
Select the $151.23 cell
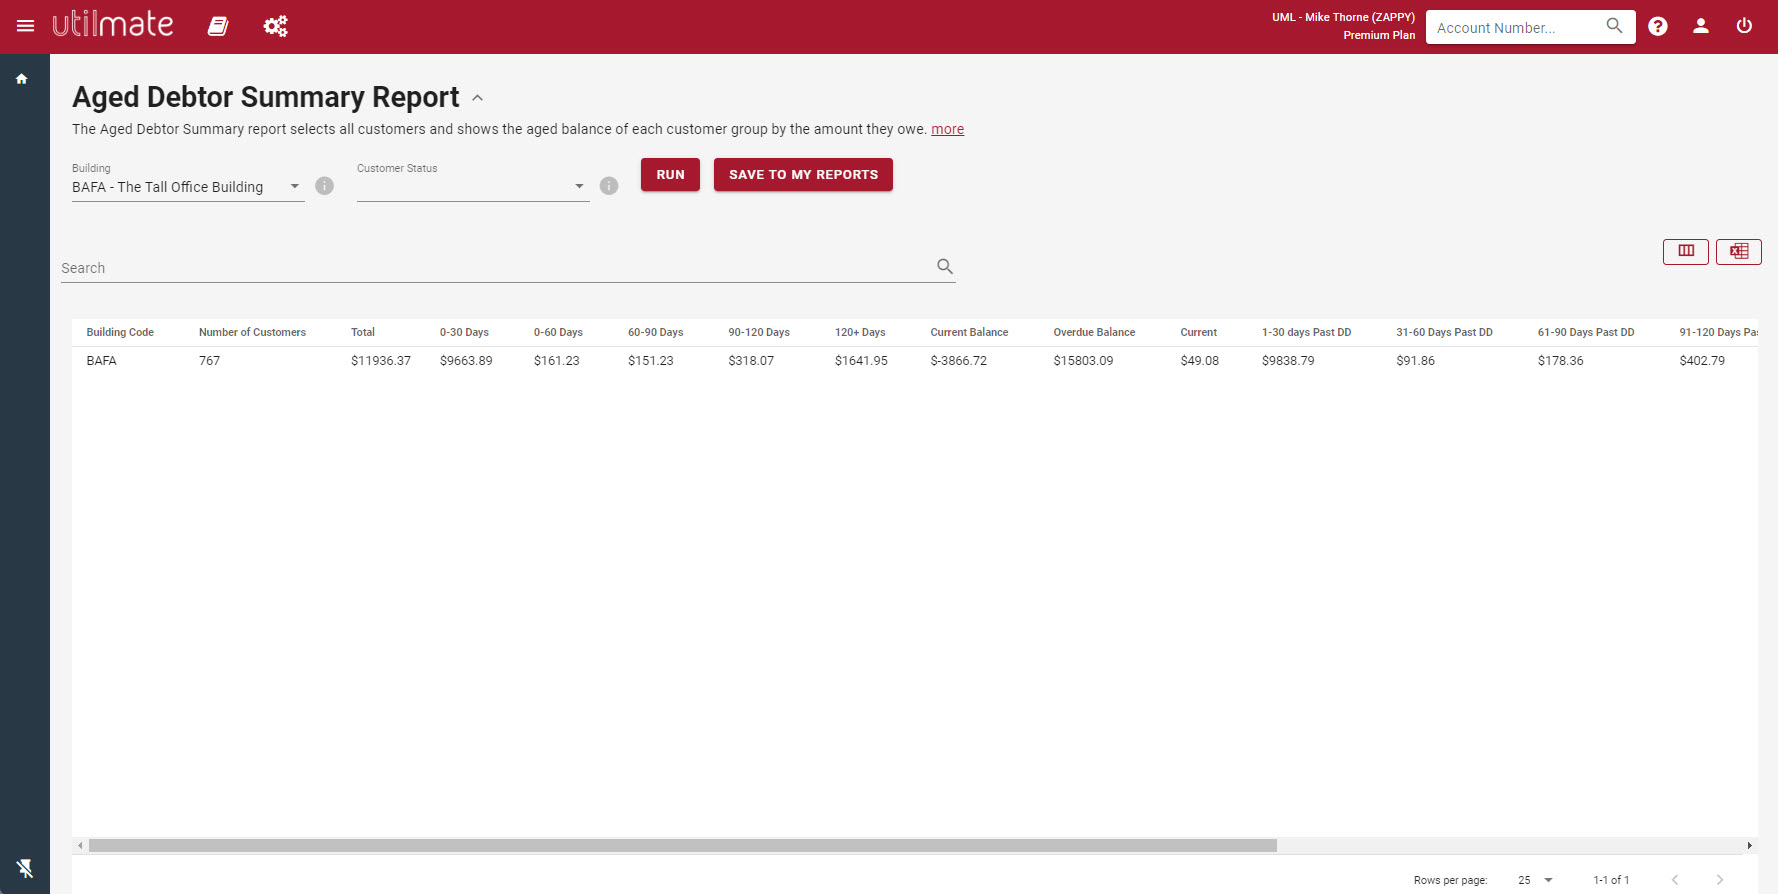(x=651, y=361)
